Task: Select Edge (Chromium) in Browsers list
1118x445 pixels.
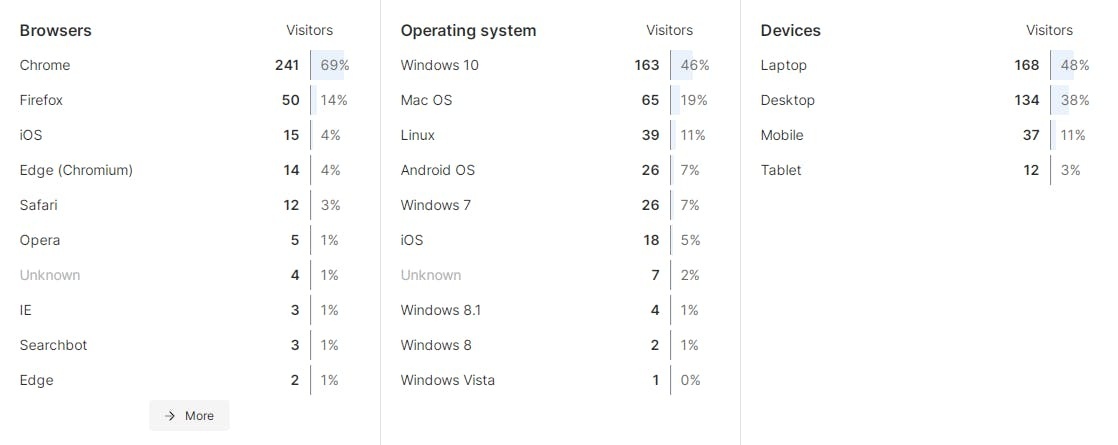Action: pyautogui.click(x=185, y=170)
